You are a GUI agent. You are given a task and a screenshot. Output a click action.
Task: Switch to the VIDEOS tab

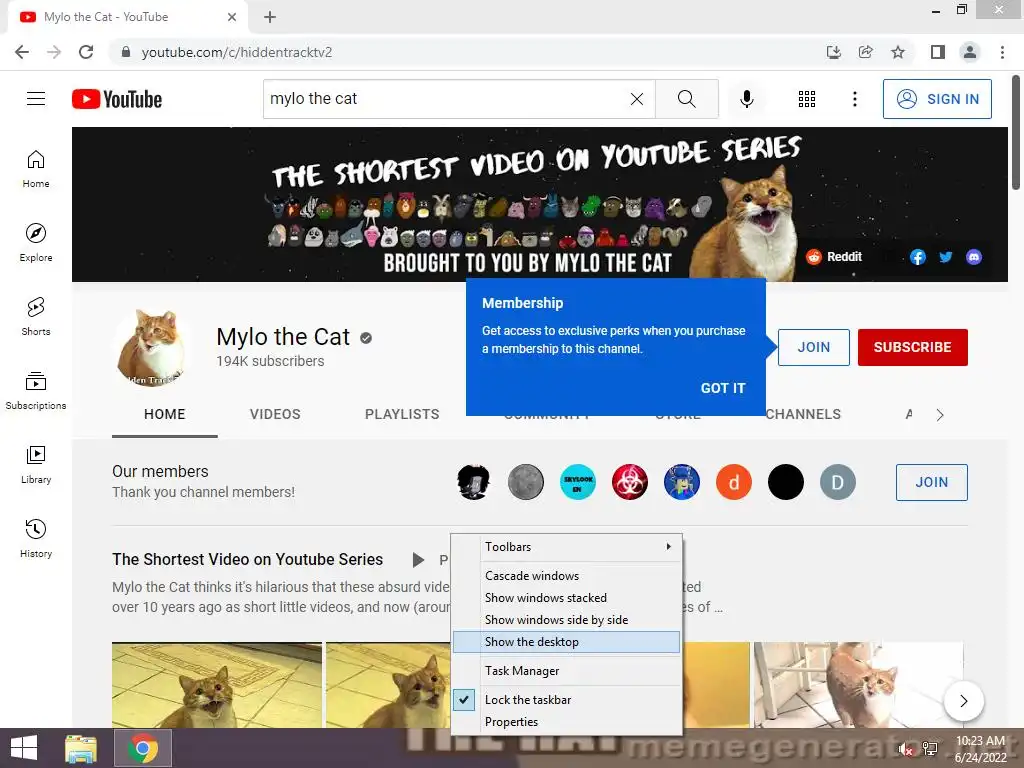coord(275,414)
